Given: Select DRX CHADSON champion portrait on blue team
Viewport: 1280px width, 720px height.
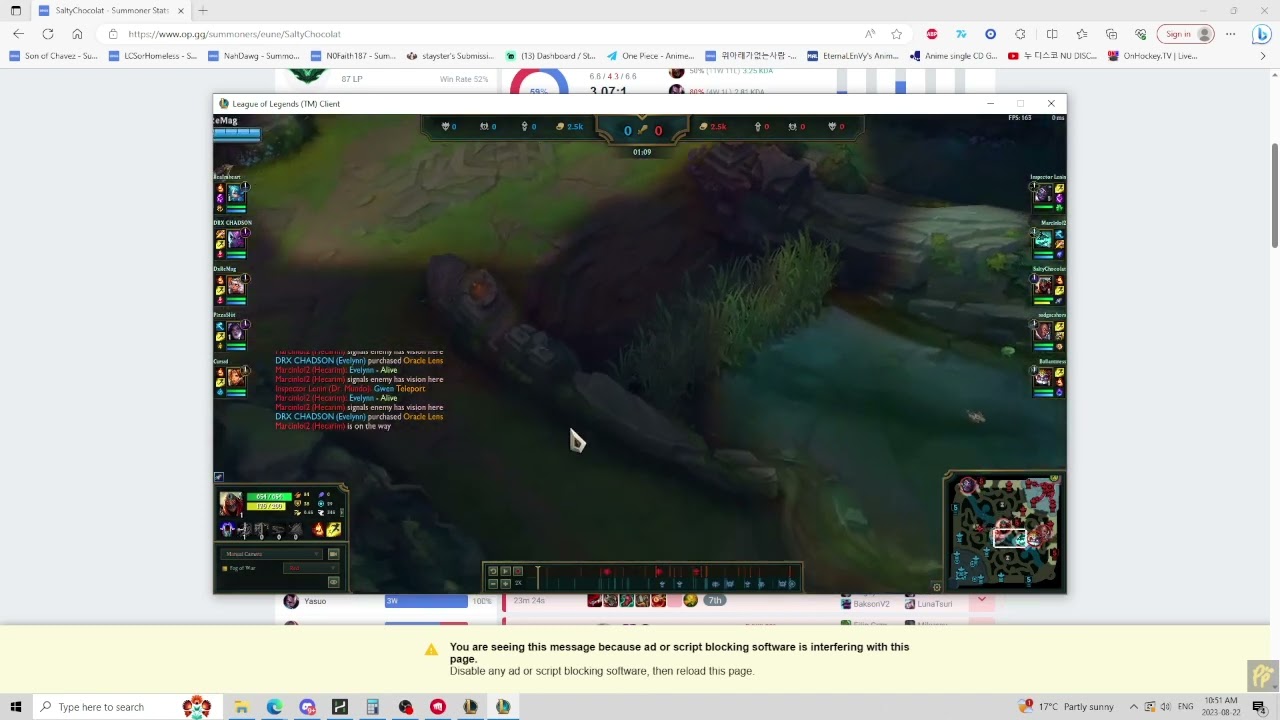Looking at the screenshot, I should click(236, 240).
